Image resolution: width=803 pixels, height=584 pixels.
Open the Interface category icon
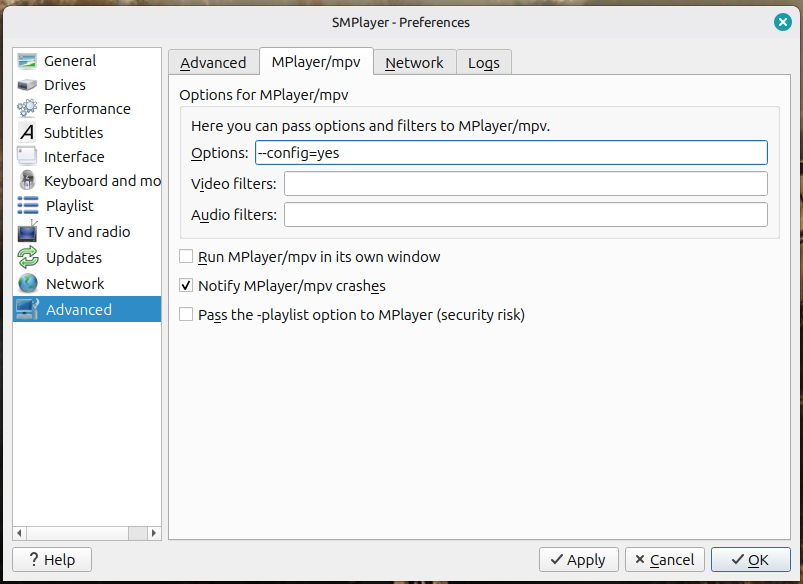(x=27, y=157)
